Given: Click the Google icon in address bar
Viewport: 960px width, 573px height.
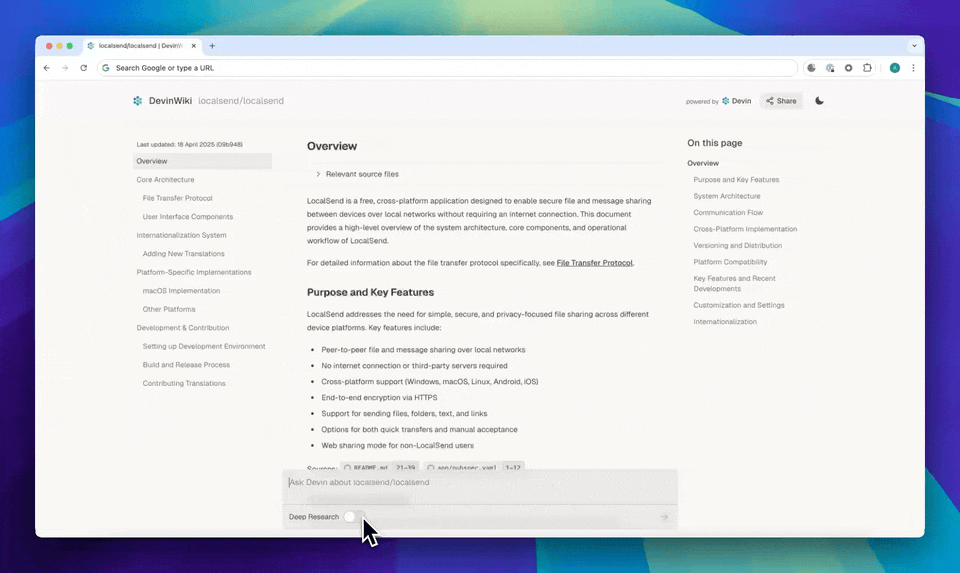Looking at the screenshot, I should [x=106, y=68].
